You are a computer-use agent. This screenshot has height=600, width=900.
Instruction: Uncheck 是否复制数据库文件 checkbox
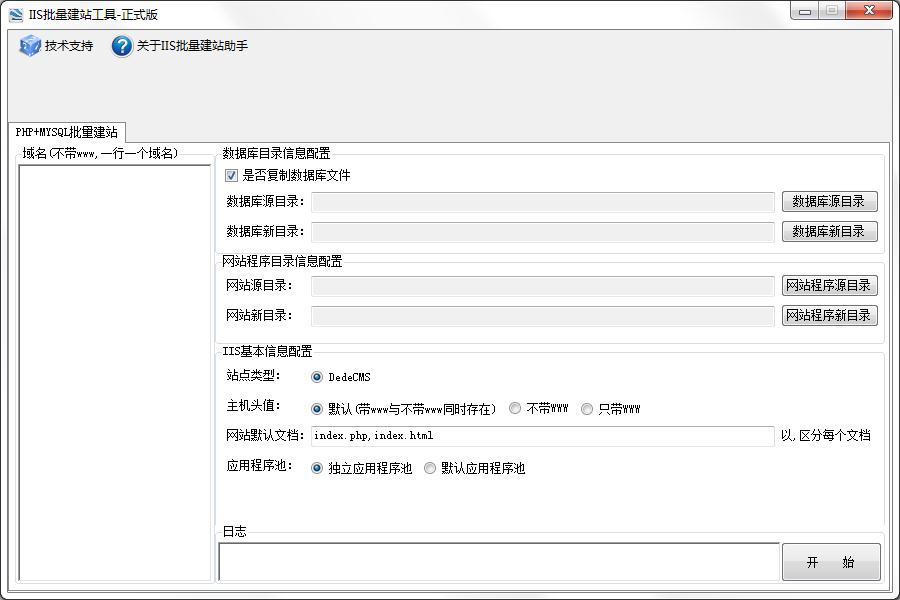230,175
